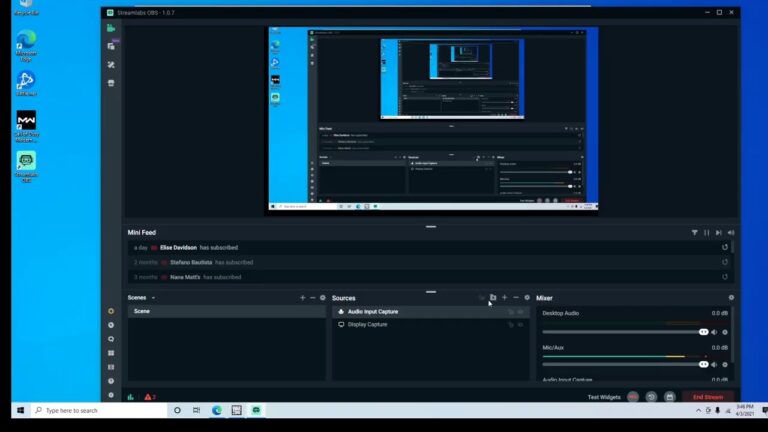Click the stream preview display area
This screenshot has width=768, height=432.
433,119
